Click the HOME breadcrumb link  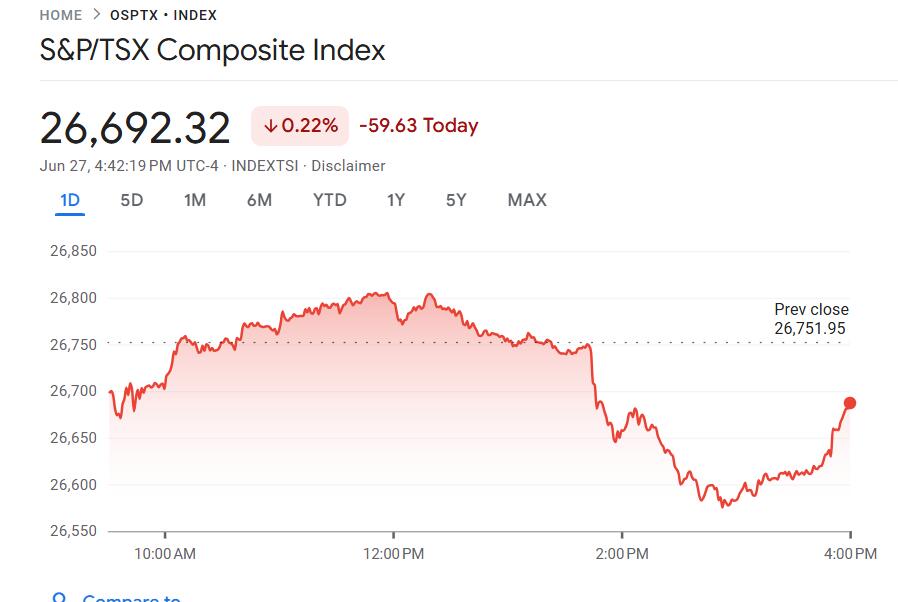coord(61,15)
